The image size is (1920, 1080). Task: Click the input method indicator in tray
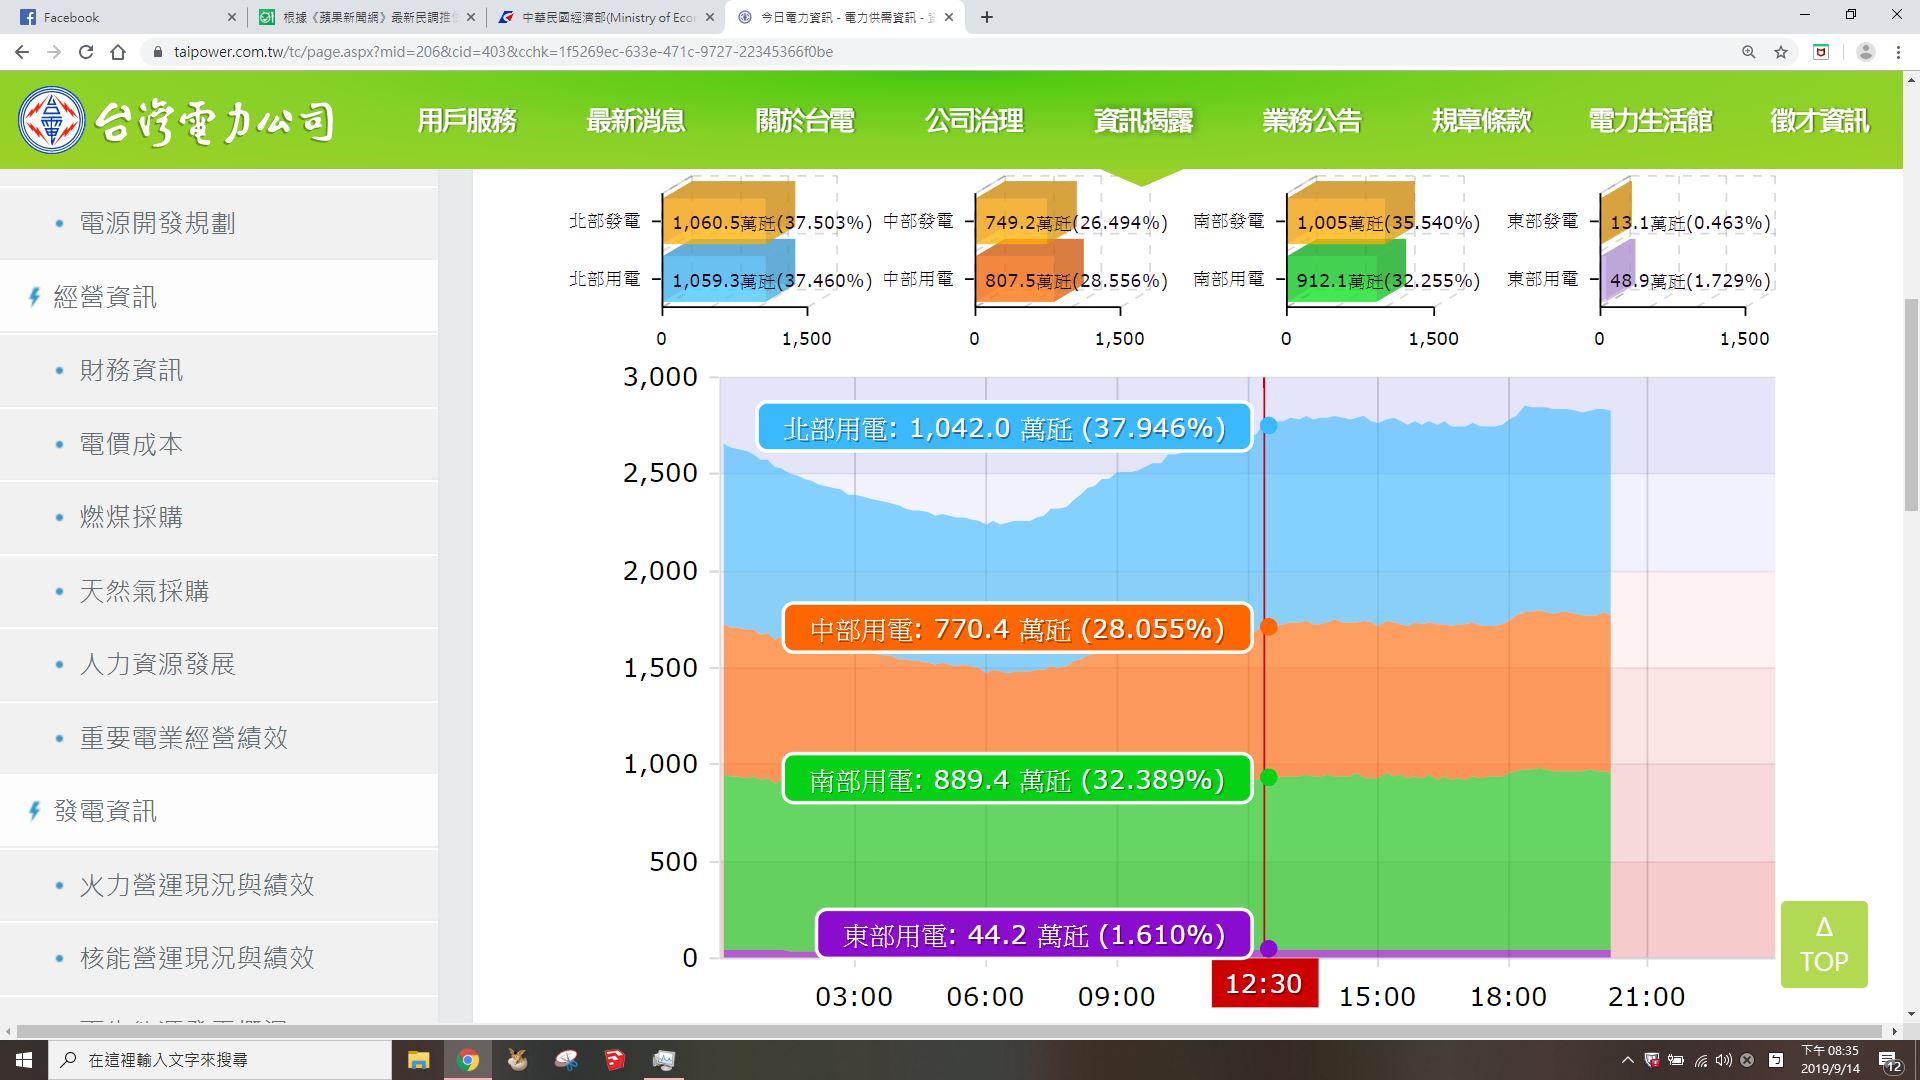[1776, 1060]
